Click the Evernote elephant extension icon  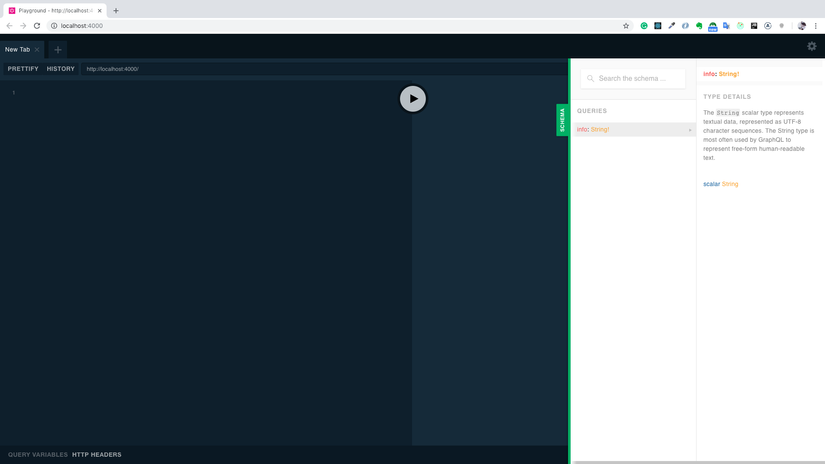(x=699, y=26)
